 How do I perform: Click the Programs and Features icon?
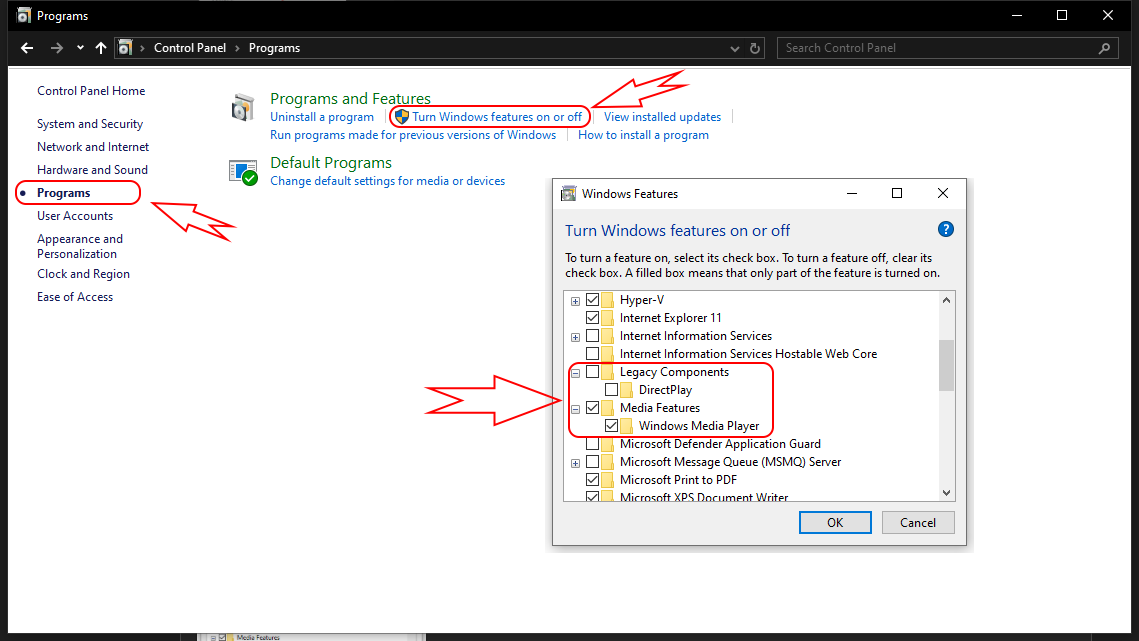pyautogui.click(x=243, y=107)
